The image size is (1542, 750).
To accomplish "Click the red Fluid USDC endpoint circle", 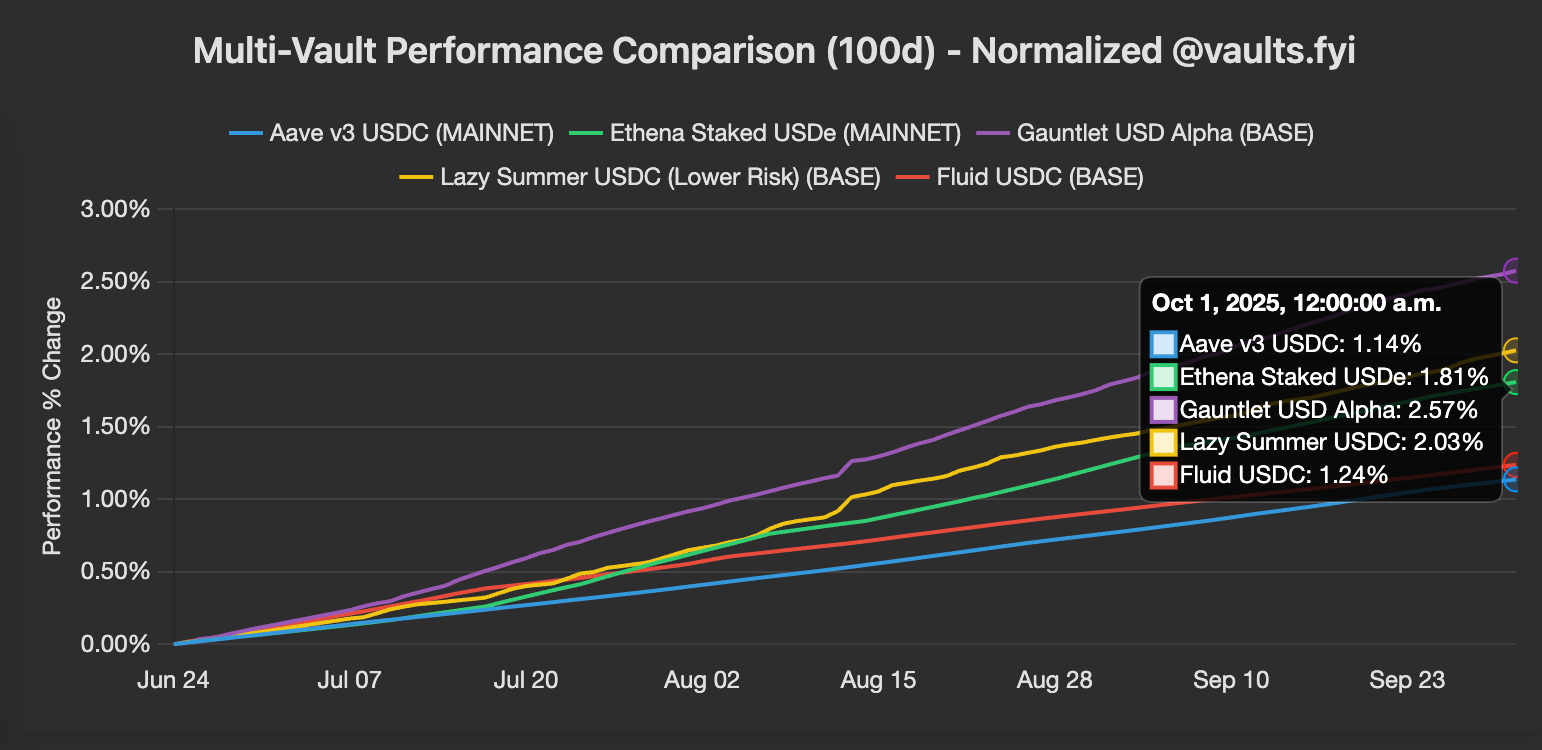I will coord(1514,464).
